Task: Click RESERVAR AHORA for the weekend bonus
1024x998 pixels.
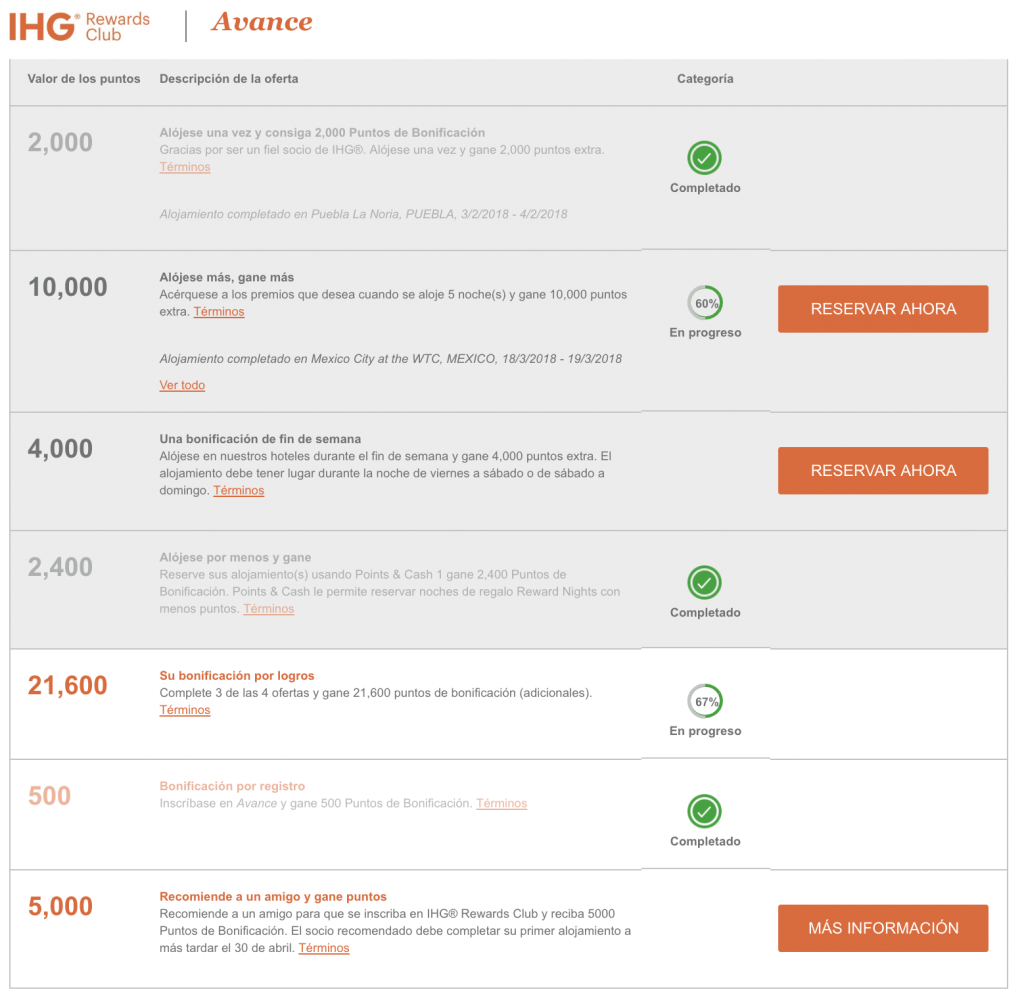Action: click(x=883, y=471)
